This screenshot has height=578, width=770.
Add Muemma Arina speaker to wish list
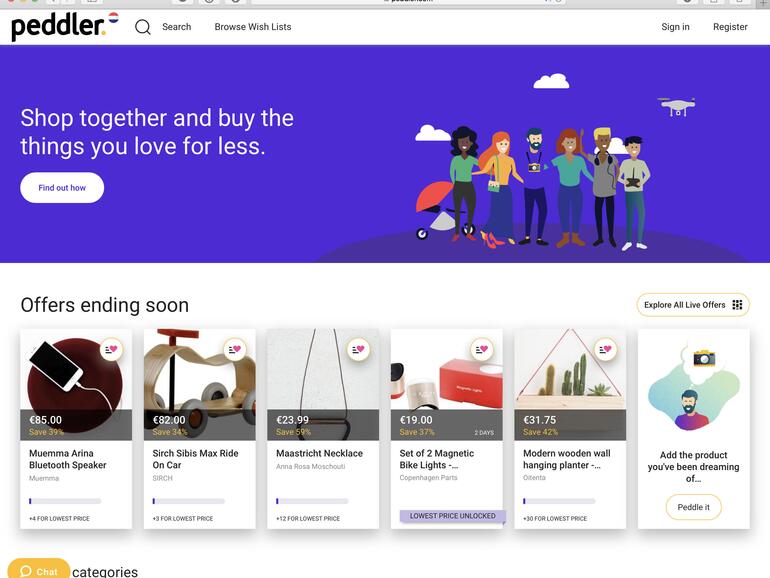[111, 350]
